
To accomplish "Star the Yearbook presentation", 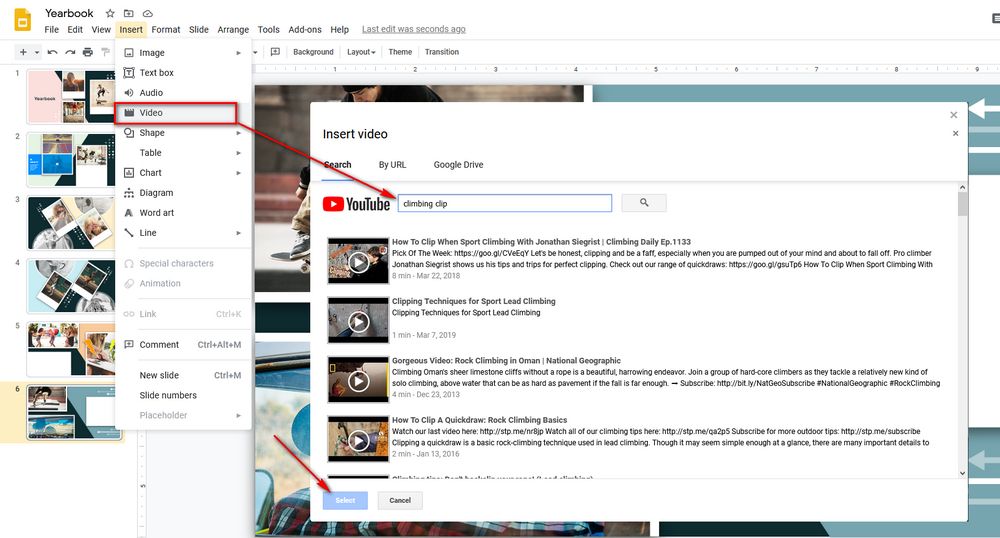I will click(110, 13).
